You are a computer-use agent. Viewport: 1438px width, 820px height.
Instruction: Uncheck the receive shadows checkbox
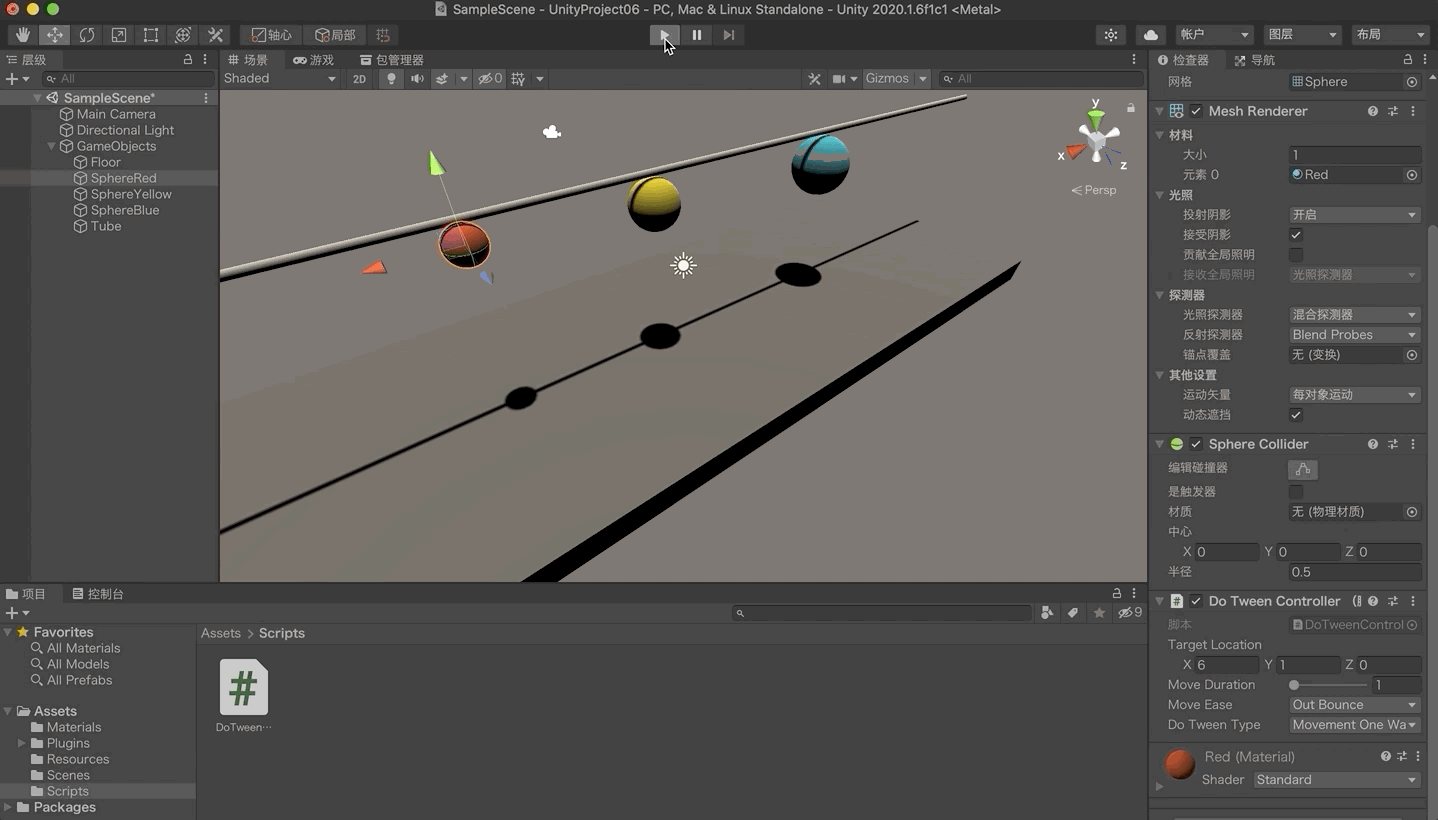1296,235
